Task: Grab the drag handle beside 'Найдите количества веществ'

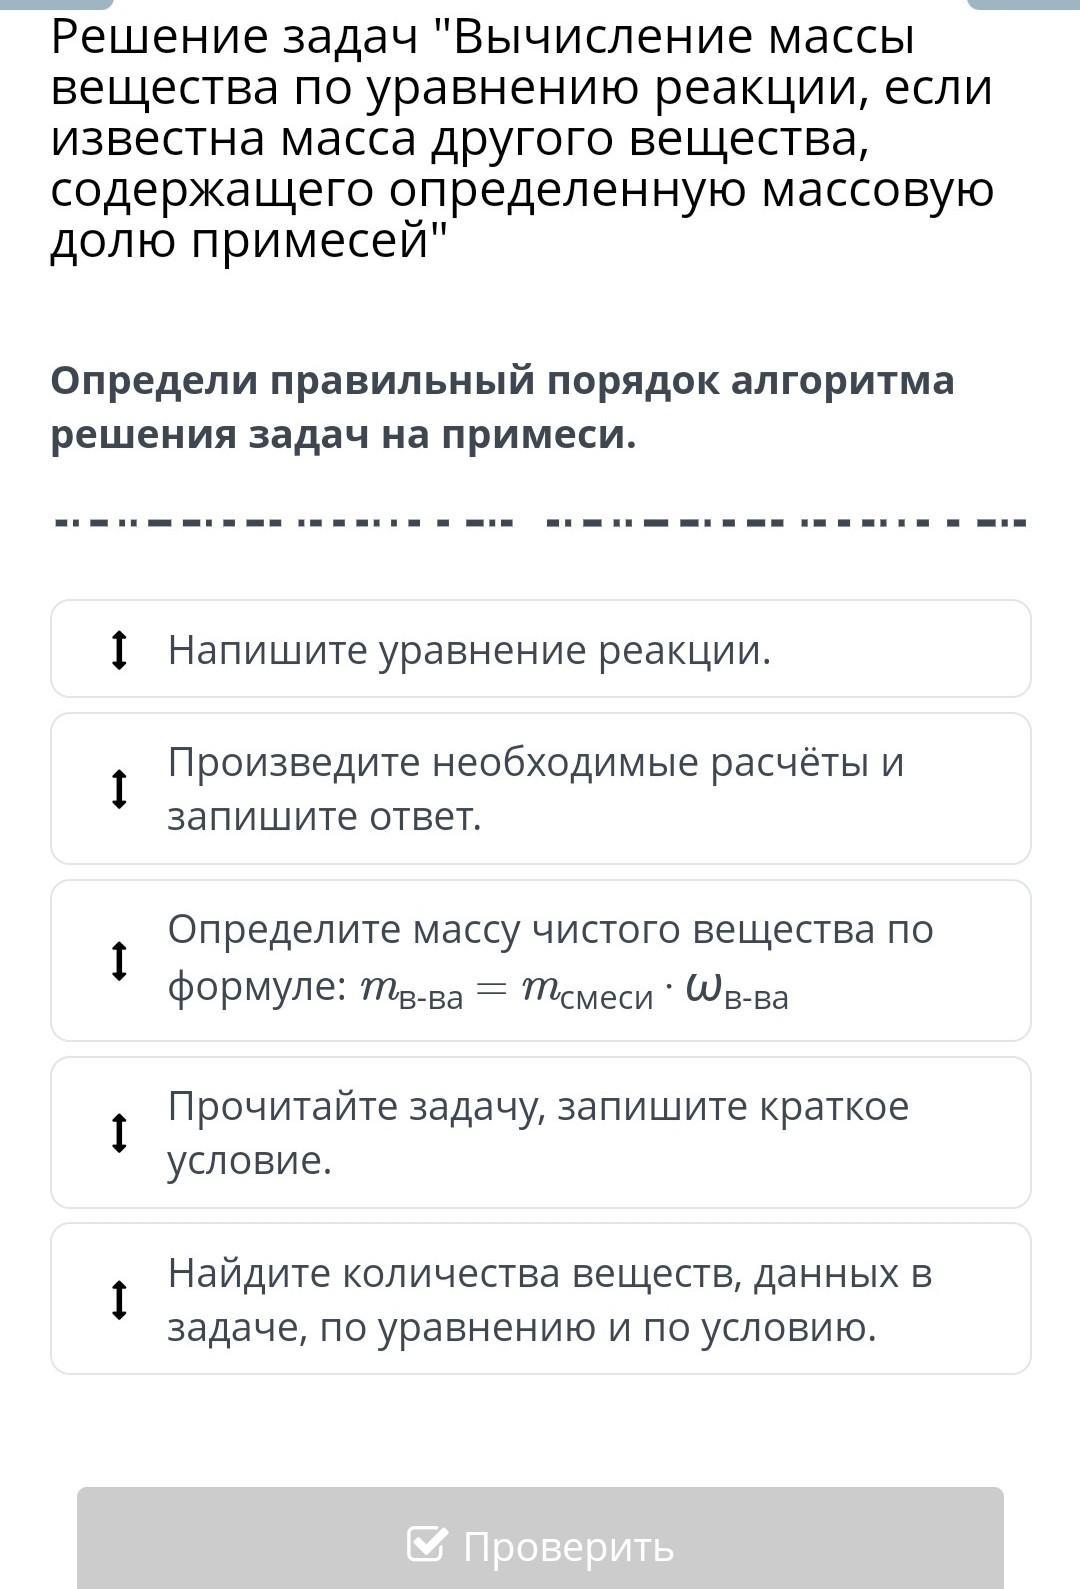Action: 119,1300
